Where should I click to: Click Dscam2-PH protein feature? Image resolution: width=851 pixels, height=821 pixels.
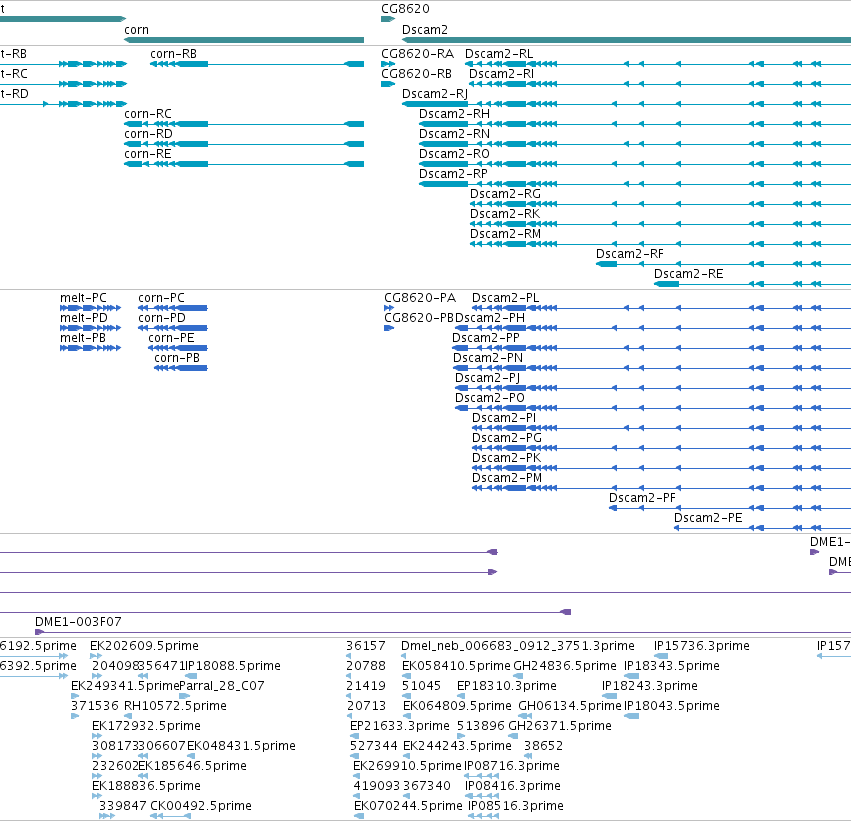[490, 319]
